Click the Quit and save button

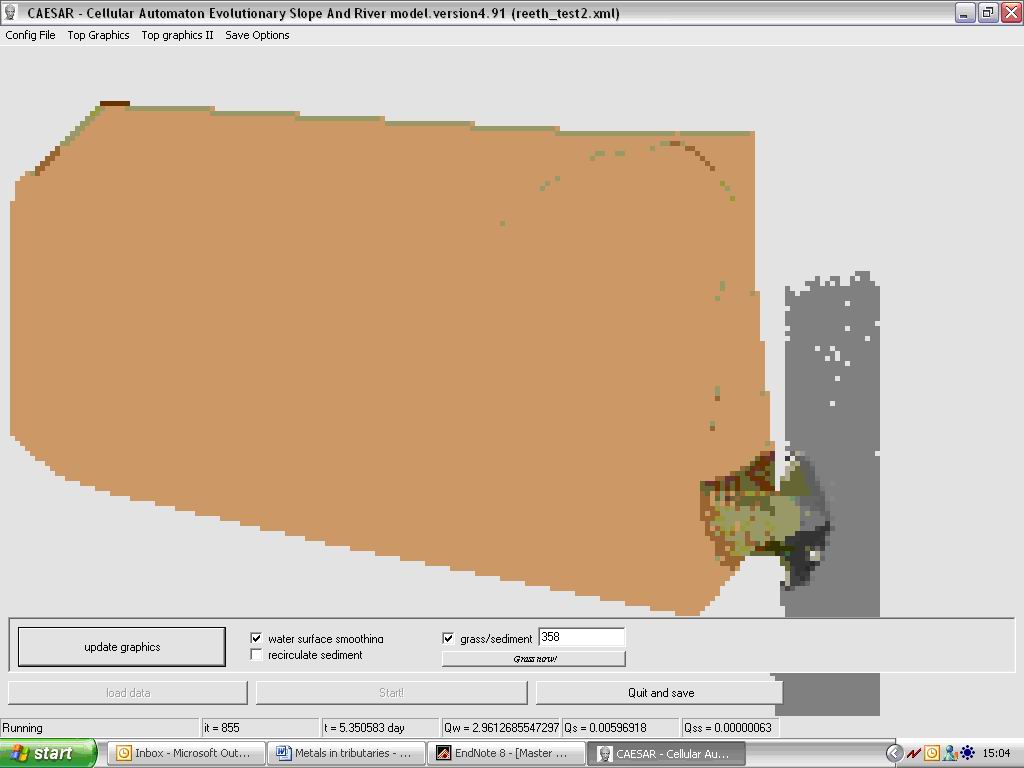tap(660, 693)
